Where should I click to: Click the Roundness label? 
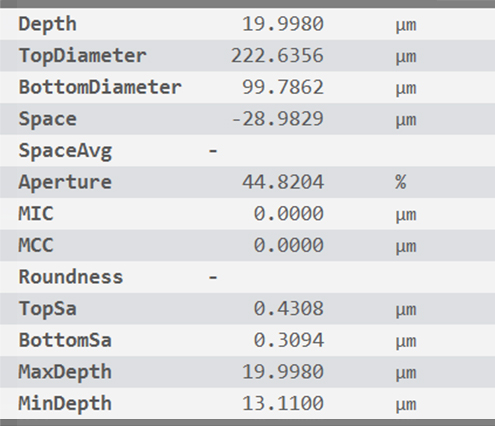pos(71,277)
